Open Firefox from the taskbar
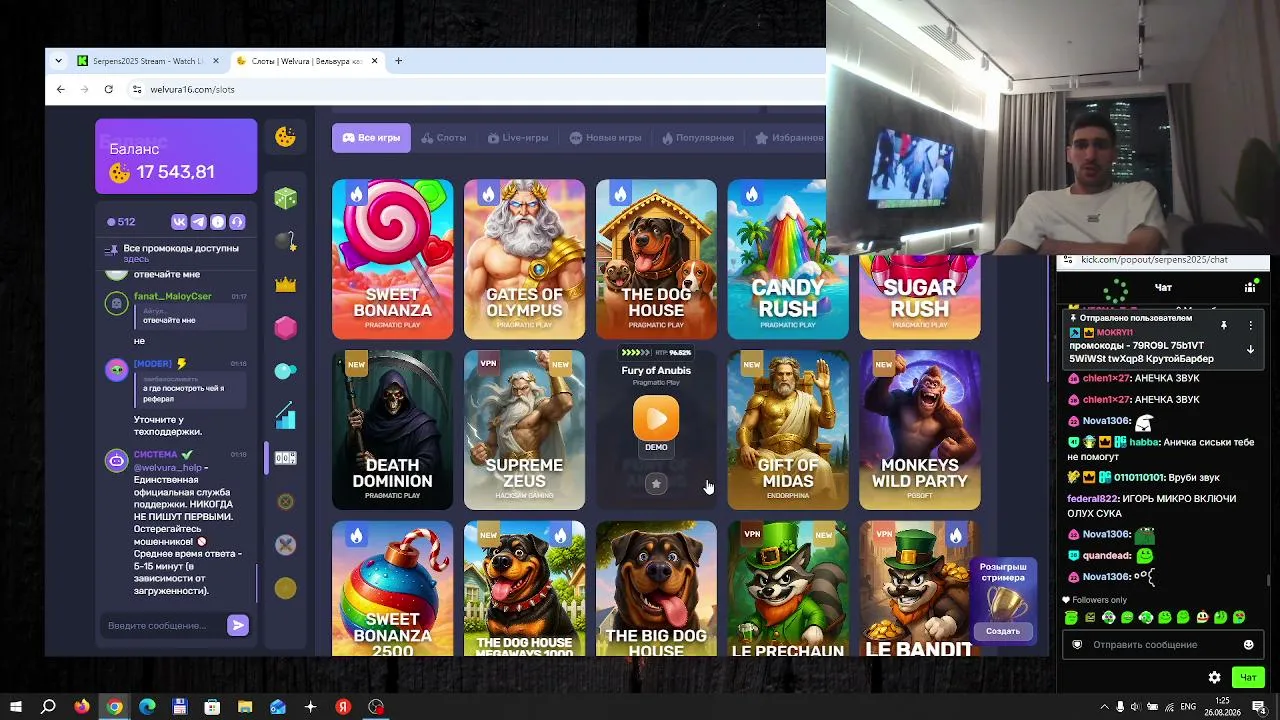Screen dimensions: 1280x720 (82, 707)
